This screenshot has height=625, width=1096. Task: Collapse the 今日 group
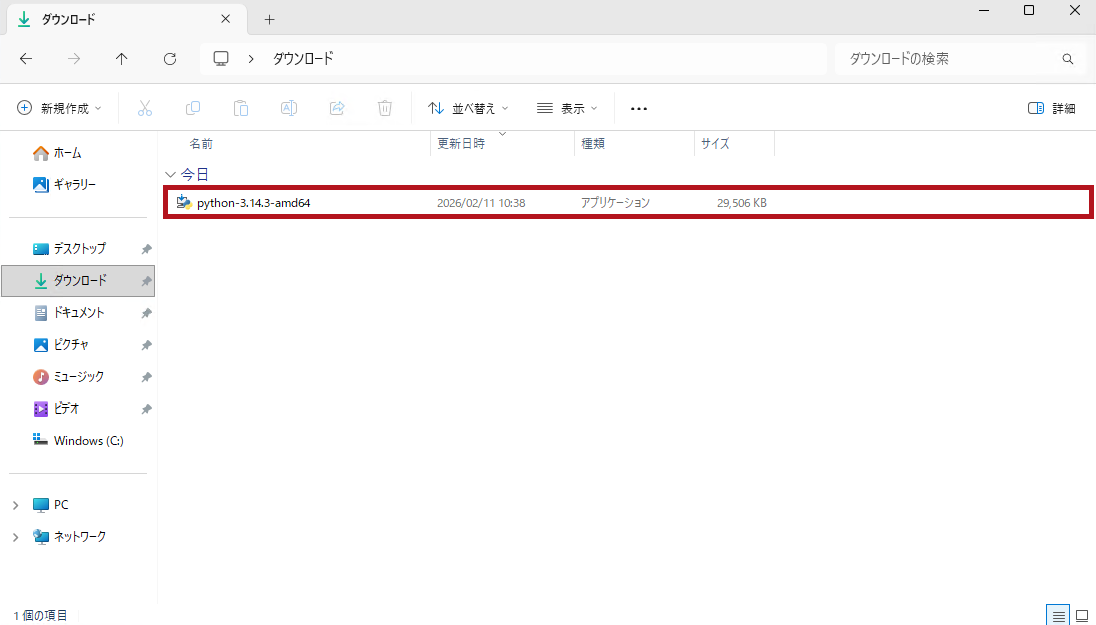pos(170,174)
